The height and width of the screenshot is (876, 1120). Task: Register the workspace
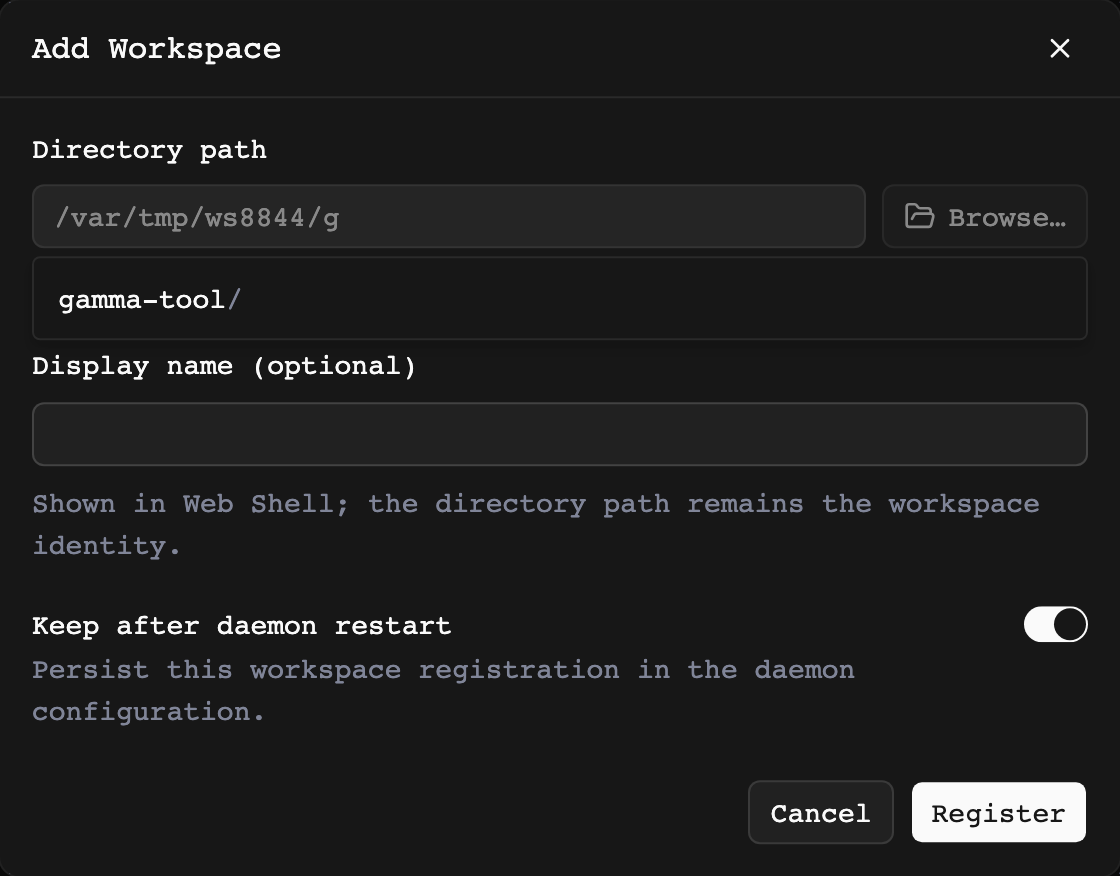pyautogui.click(x=999, y=812)
